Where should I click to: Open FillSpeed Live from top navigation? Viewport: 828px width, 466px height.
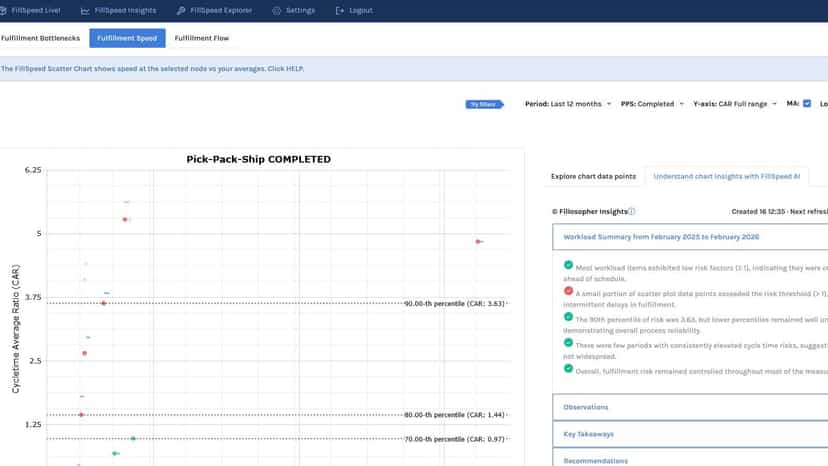coord(30,11)
